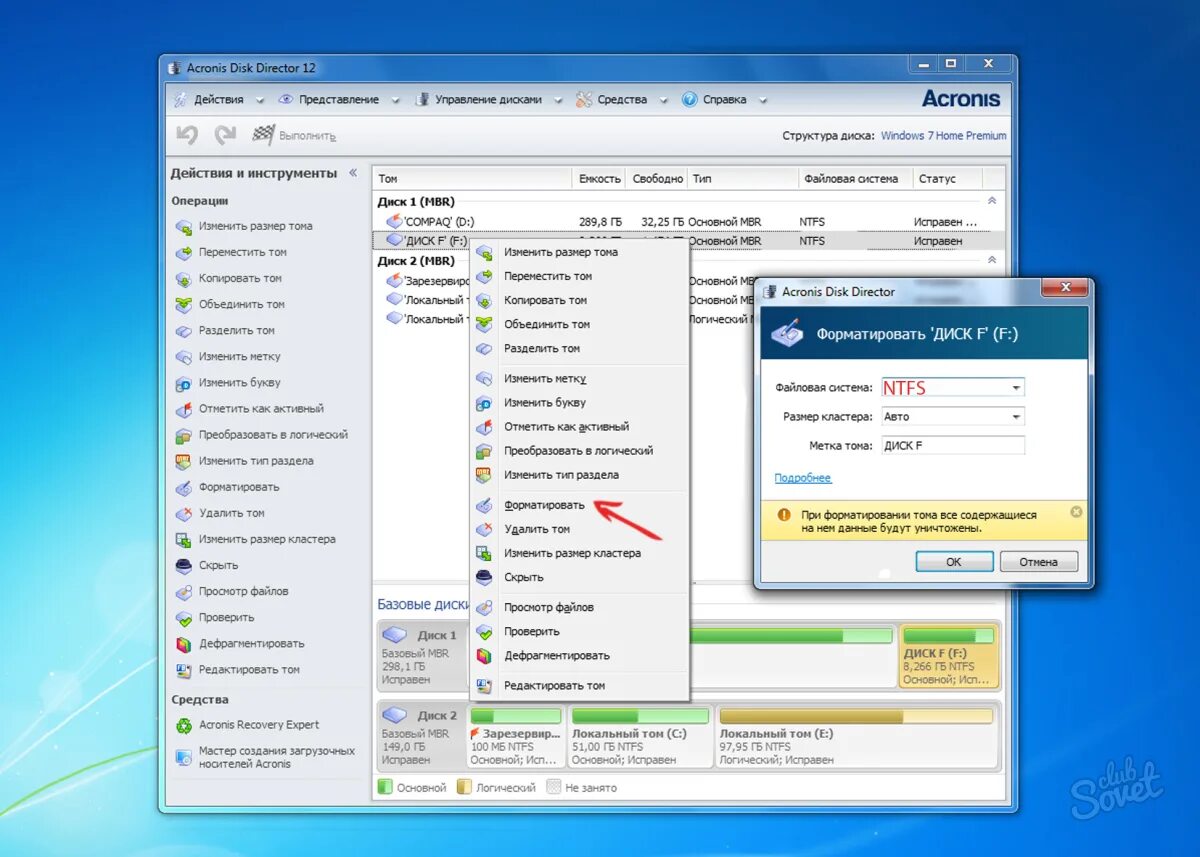Click sidebar icon for Изменить тип раздела
This screenshot has width=1200, height=857.
point(183,461)
